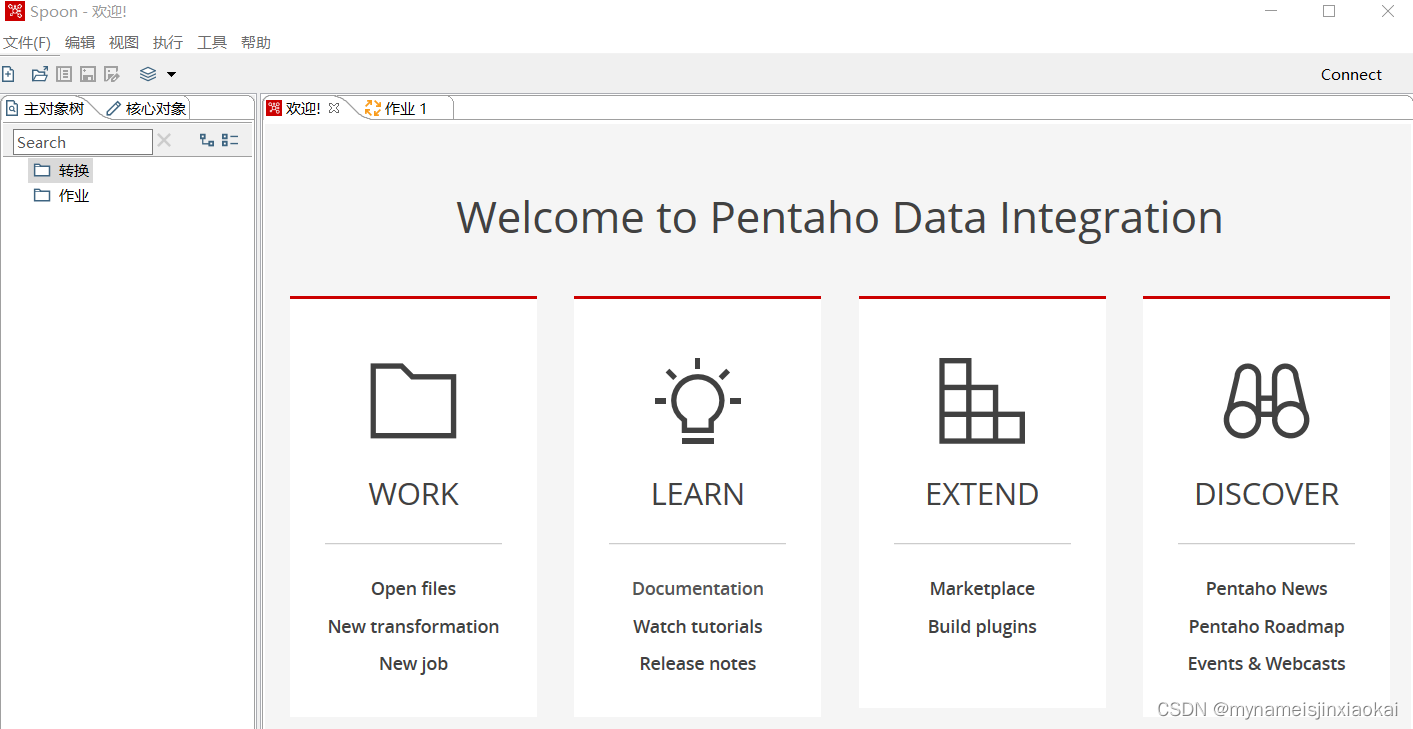Click the New file toolbar icon
The width and height of the screenshot is (1413, 729).
pos(8,74)
